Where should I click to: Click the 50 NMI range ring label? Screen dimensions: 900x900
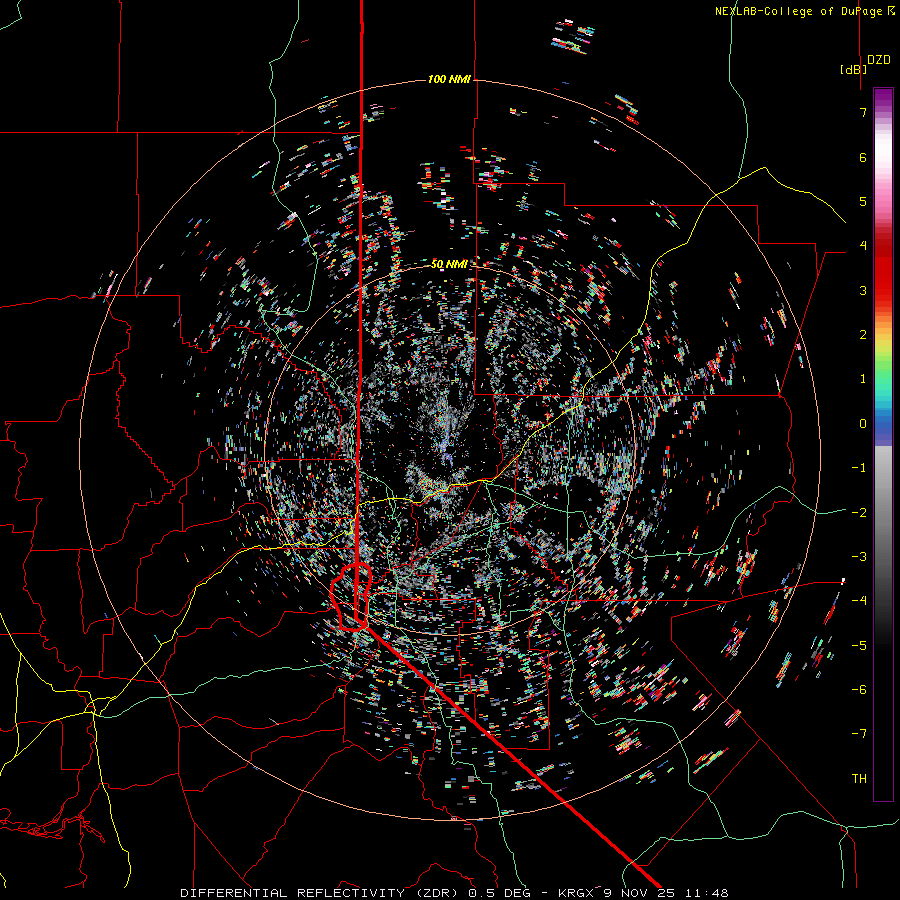[449, 264]
